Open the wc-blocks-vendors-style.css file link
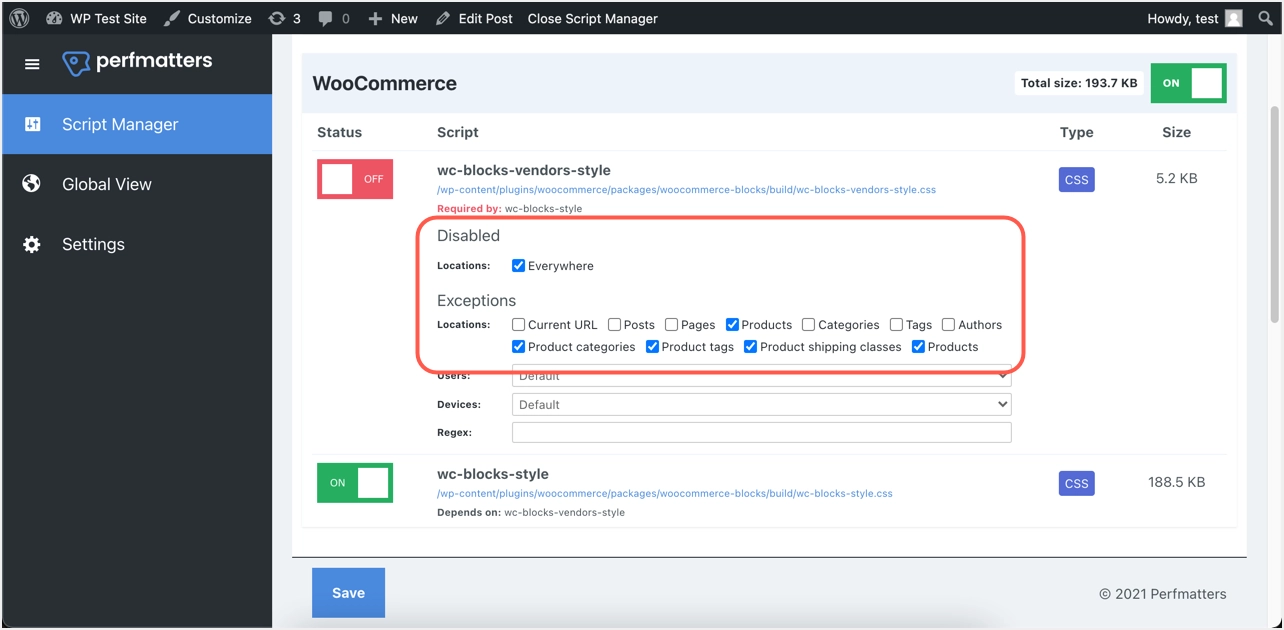This screenshot has width=1284, height=630. click(686, 190)
